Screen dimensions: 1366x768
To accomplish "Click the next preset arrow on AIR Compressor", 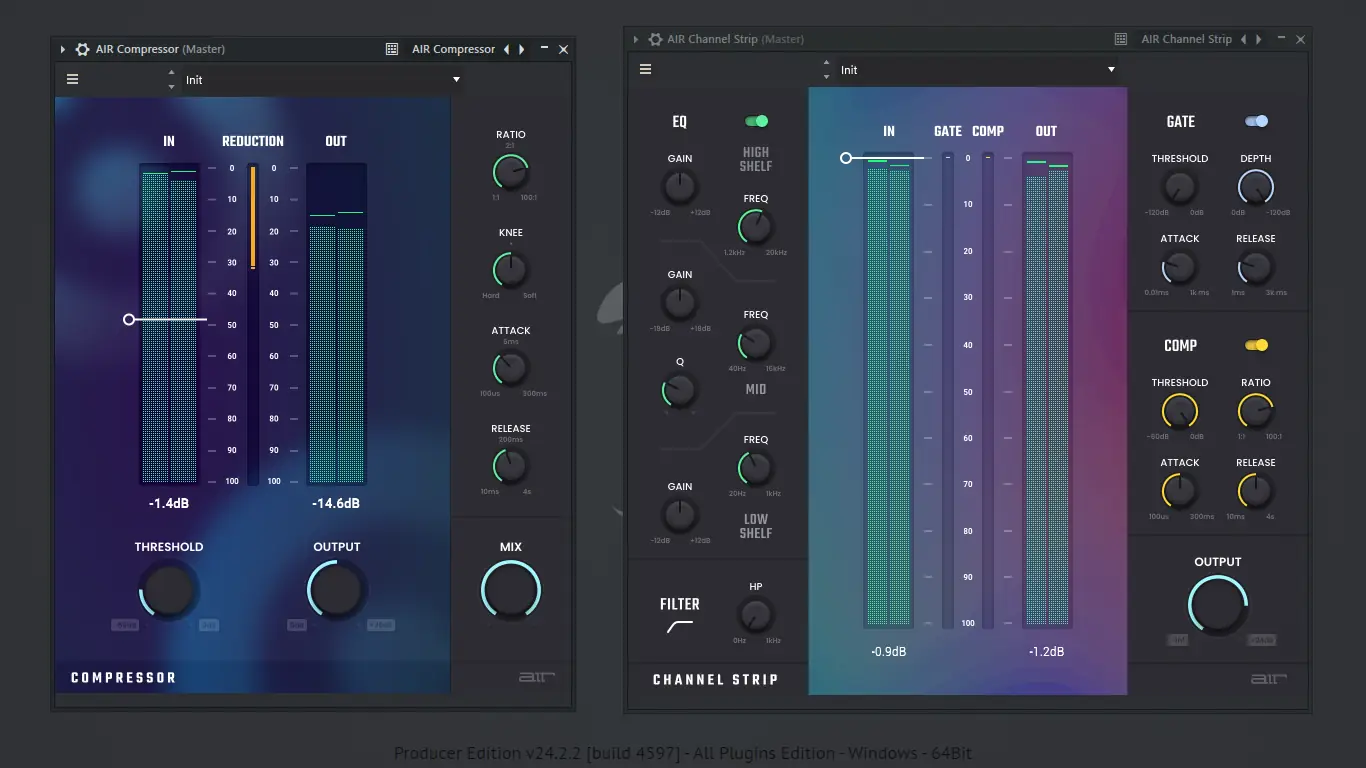I will (521, 48).
